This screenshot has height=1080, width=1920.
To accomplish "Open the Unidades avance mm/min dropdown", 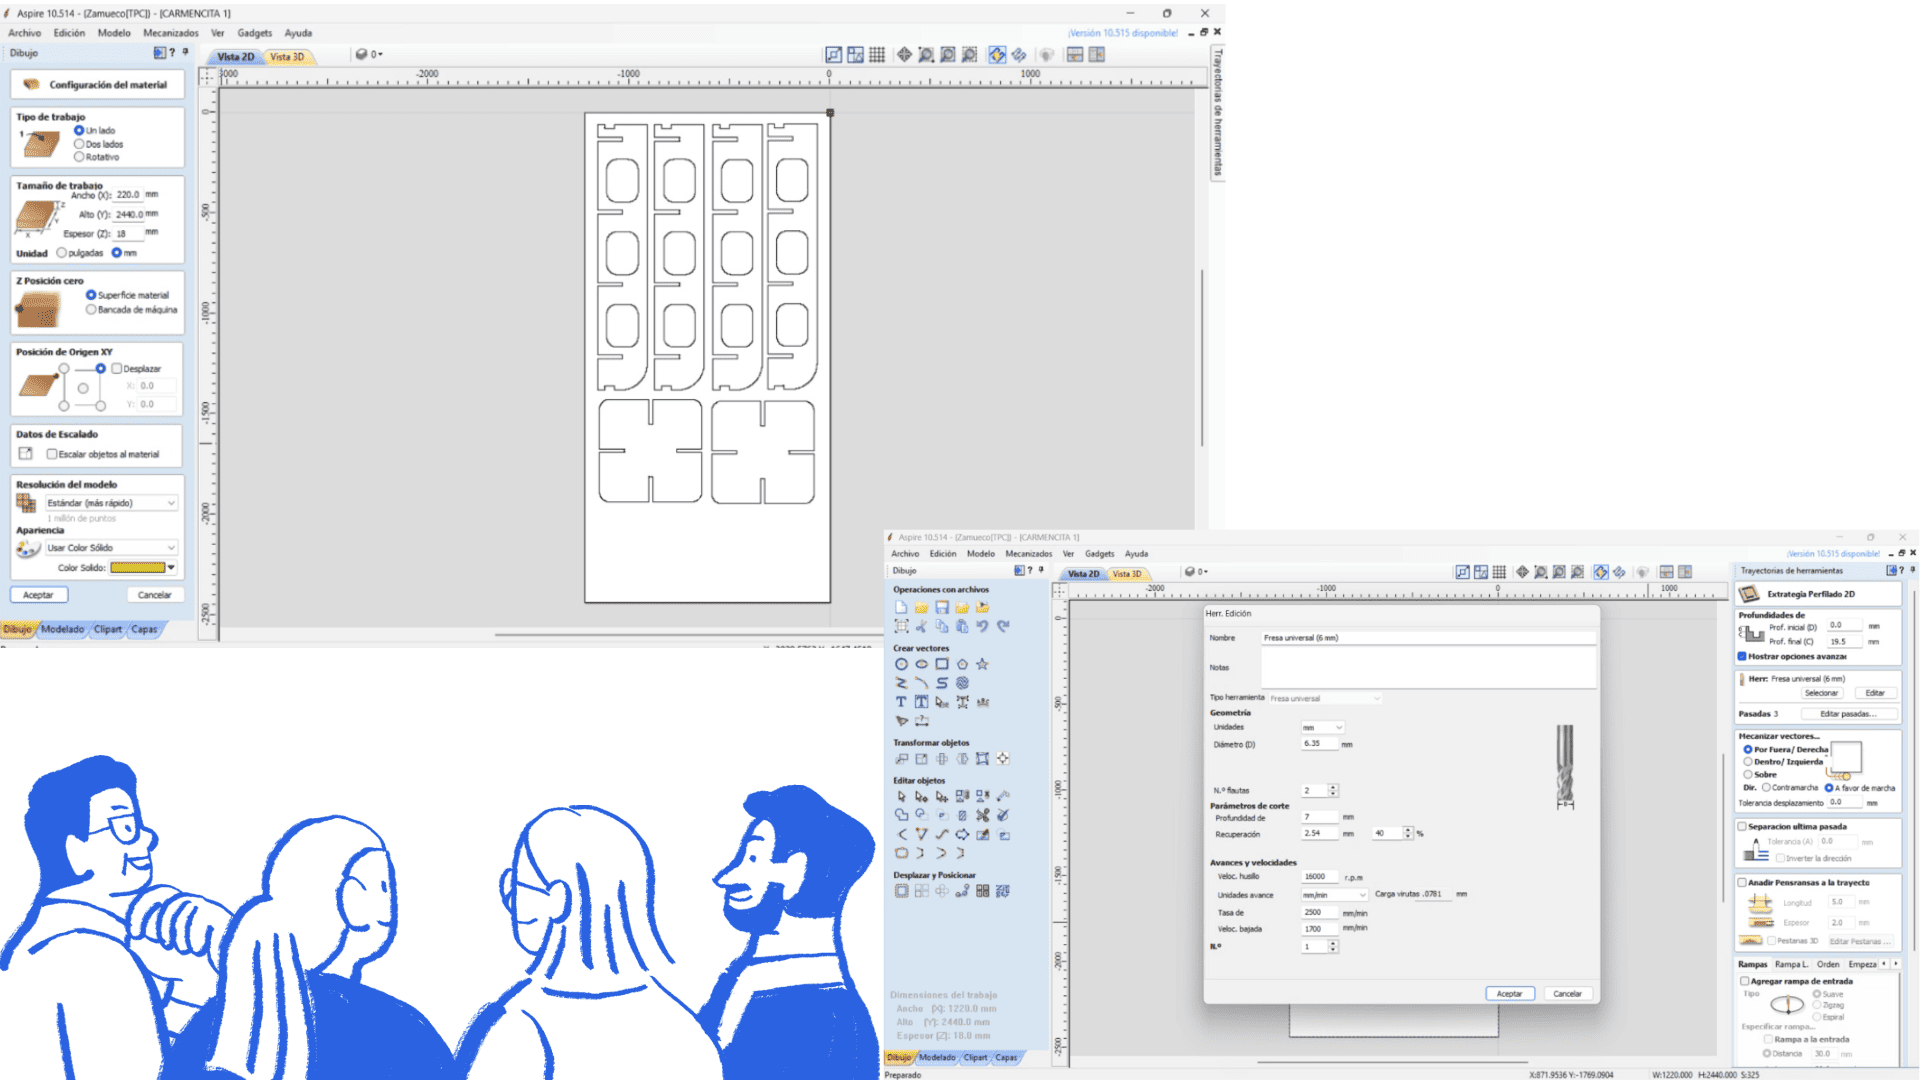I will click(1334, 895).
